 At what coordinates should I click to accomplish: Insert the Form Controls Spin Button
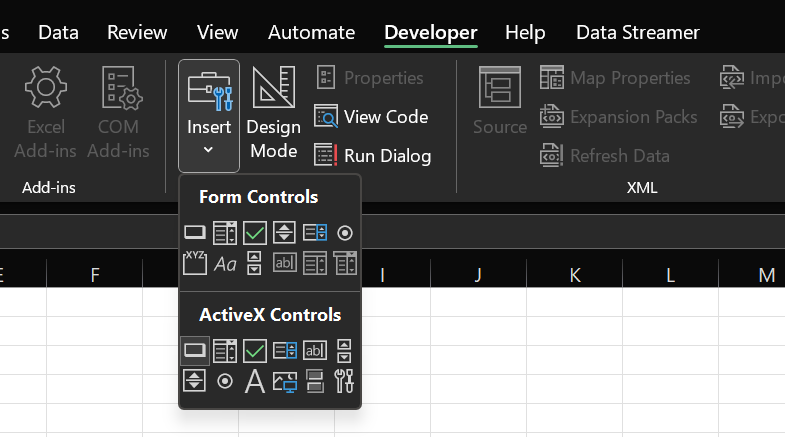[x=285, y=233]
